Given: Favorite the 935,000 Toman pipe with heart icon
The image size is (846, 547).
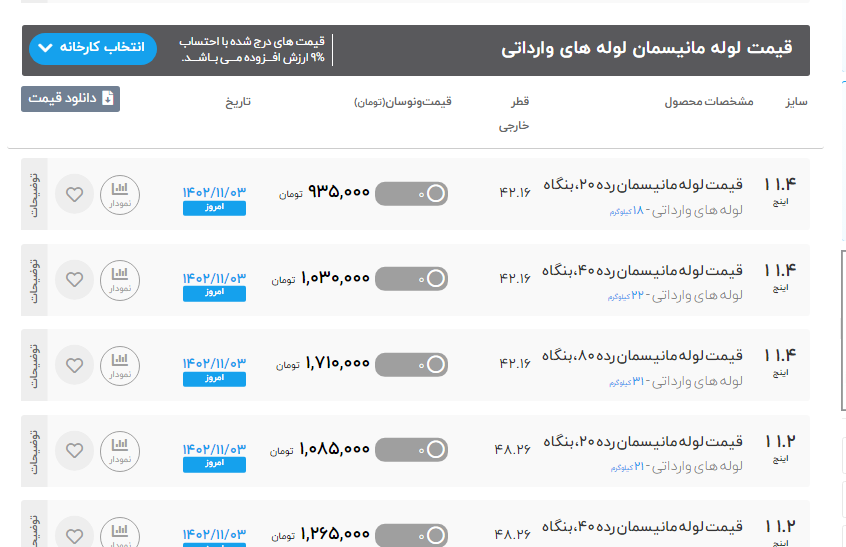Looking at the screenshot, I should [74, 193].
